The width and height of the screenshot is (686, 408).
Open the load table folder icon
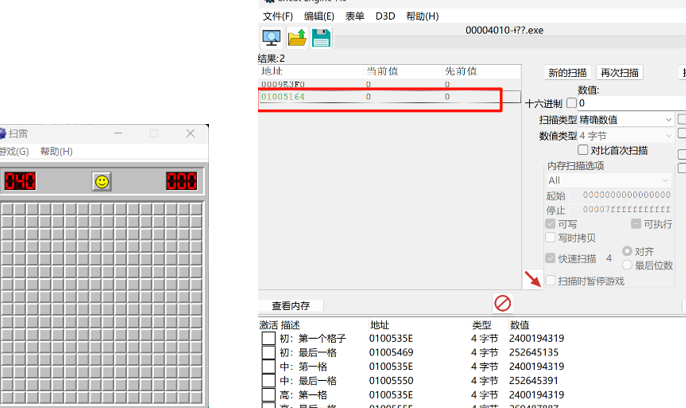click(x=297, y=38)
